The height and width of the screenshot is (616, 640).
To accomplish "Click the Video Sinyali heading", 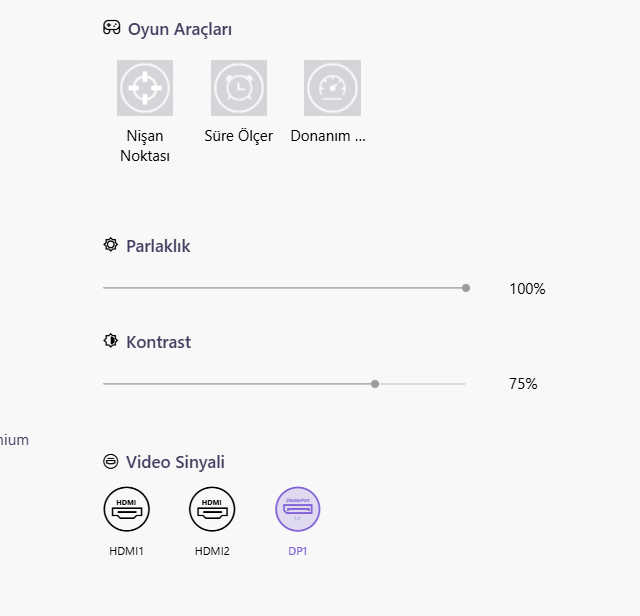I will click(176, 462).
